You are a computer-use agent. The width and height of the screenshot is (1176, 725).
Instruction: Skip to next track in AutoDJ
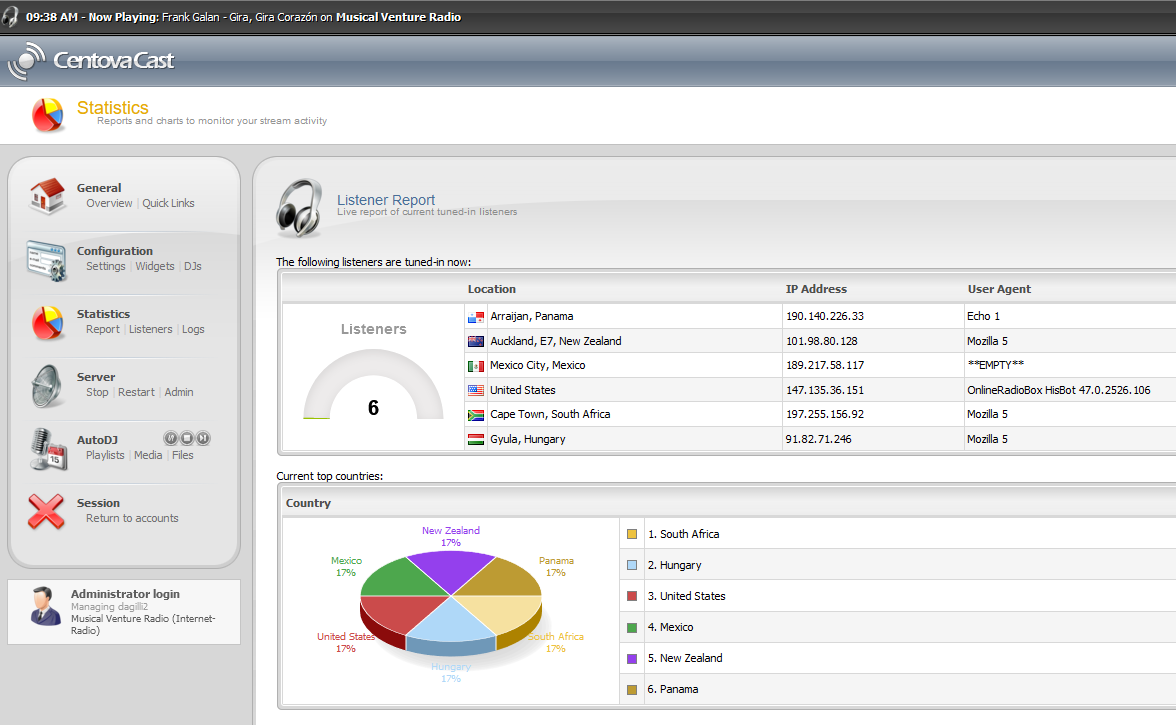[203, 438]
